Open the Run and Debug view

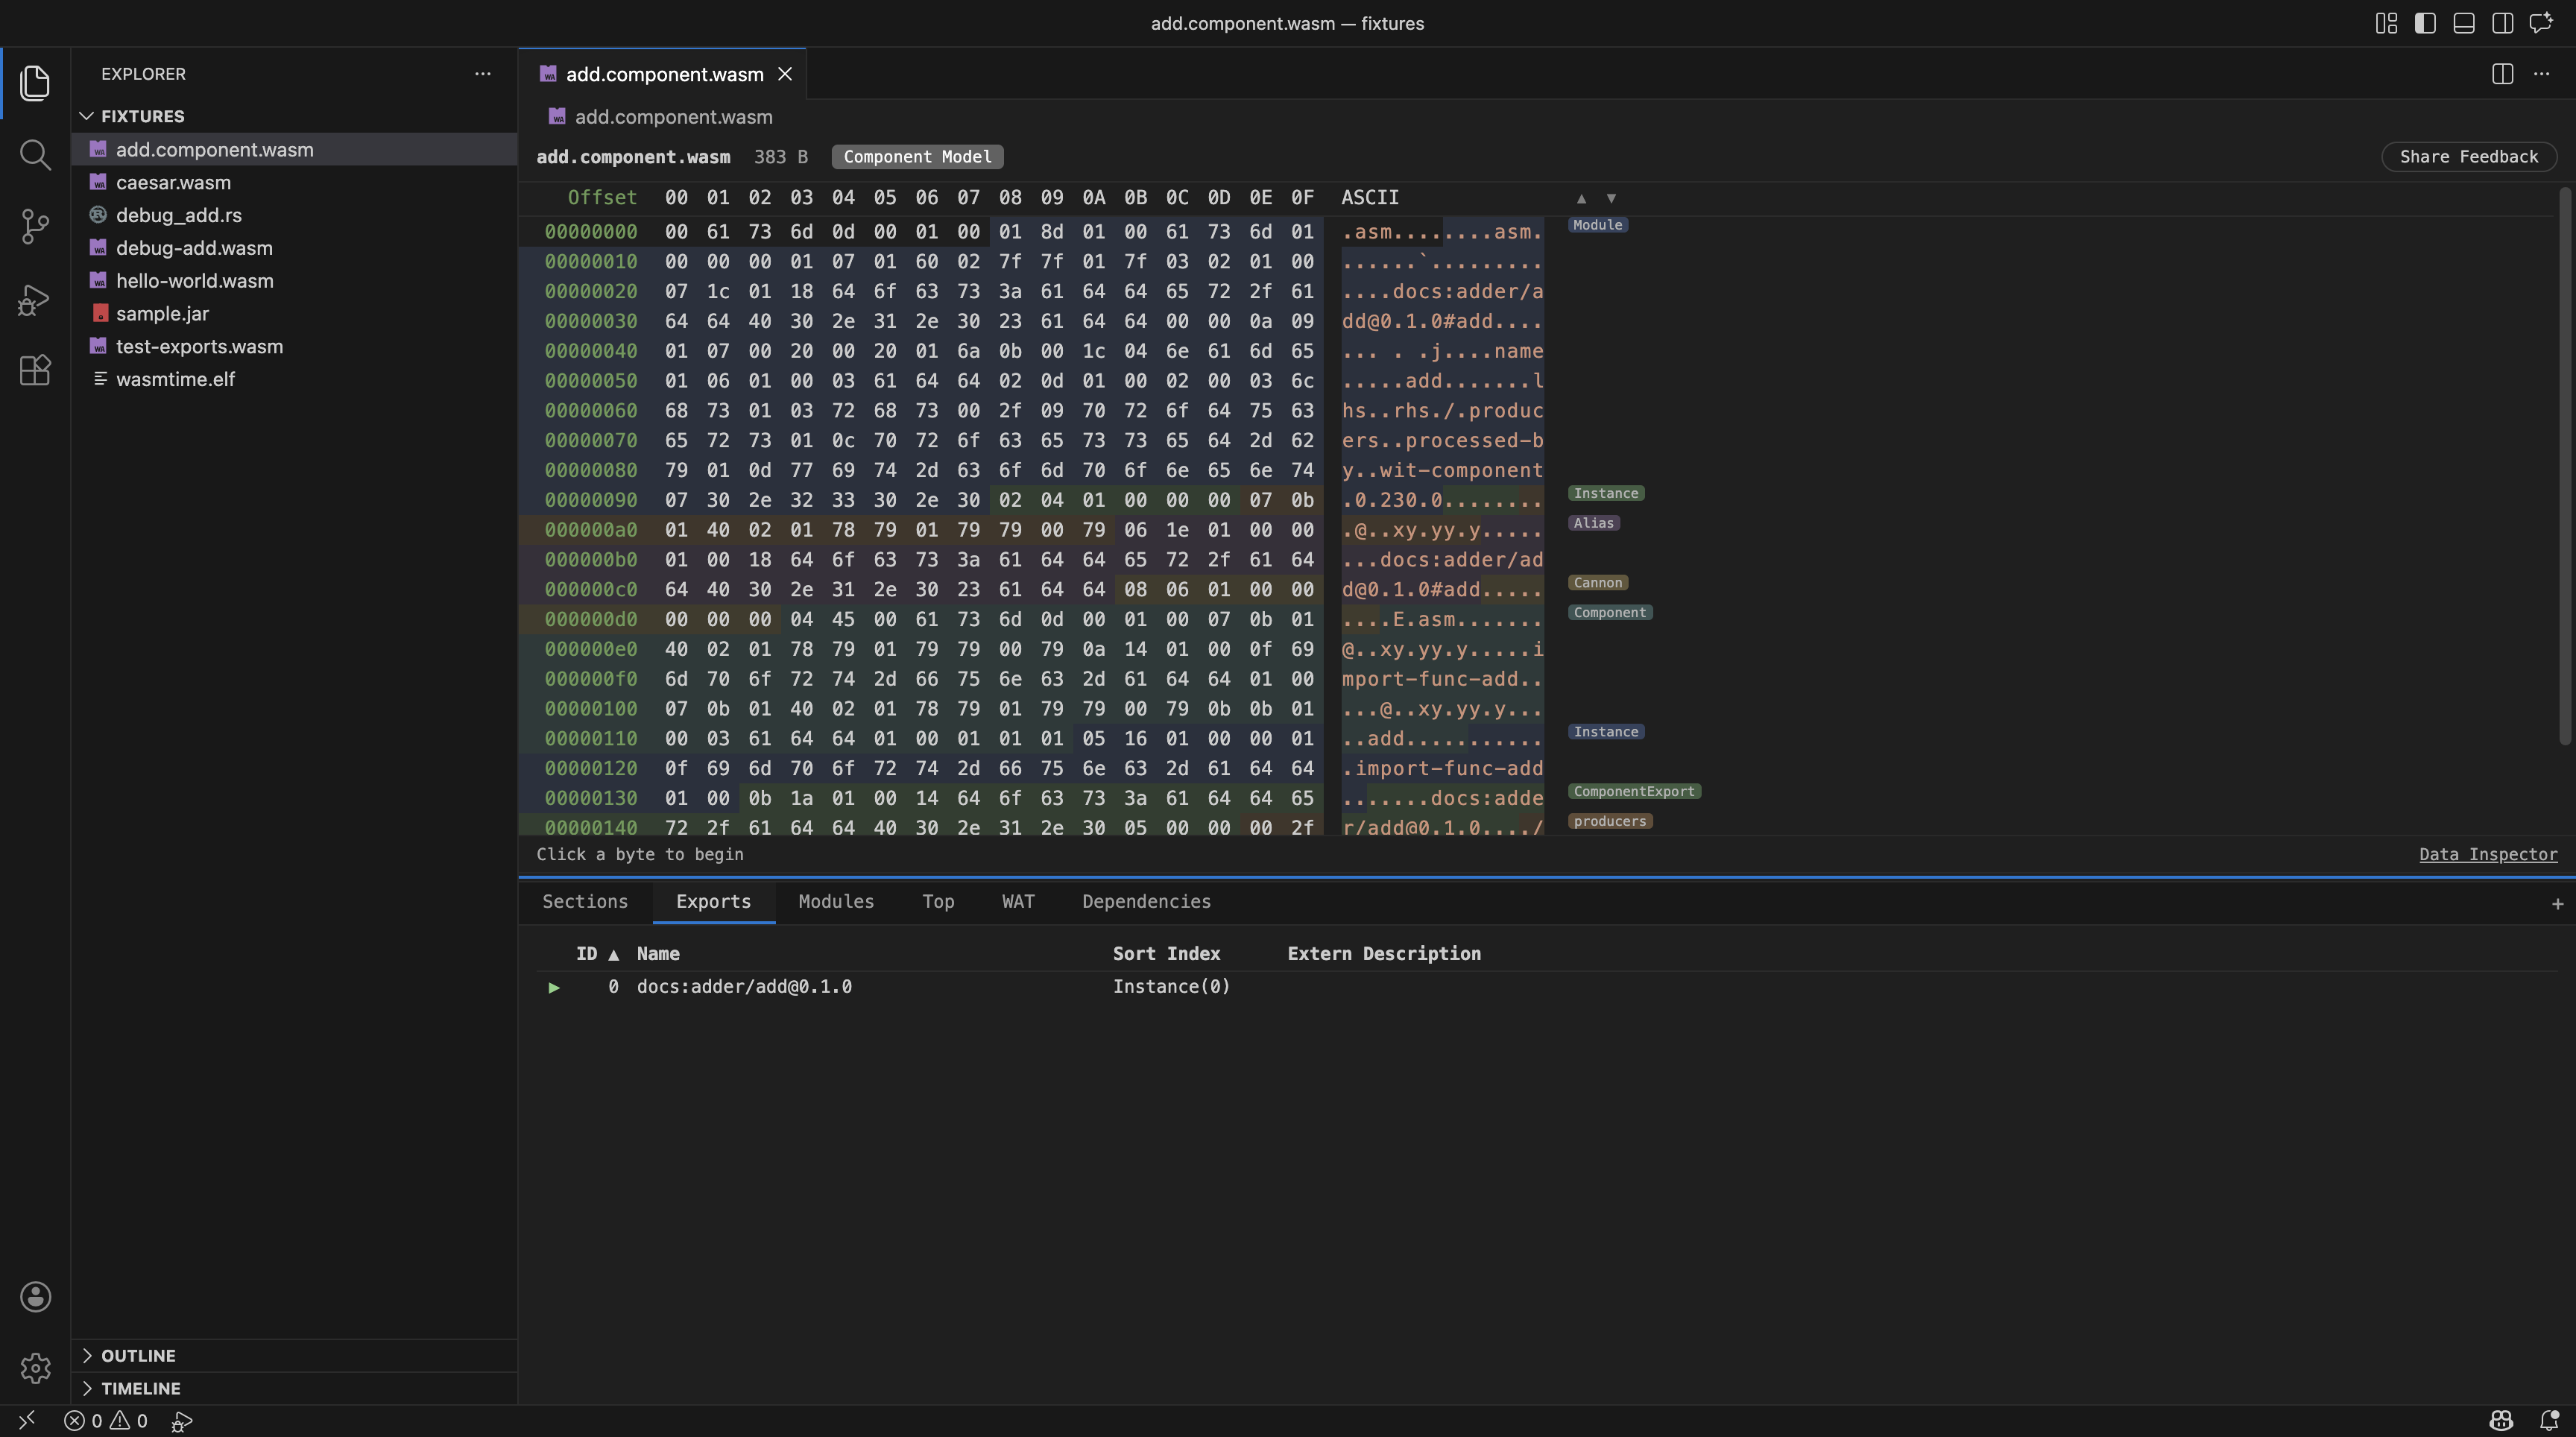point(35,299)
